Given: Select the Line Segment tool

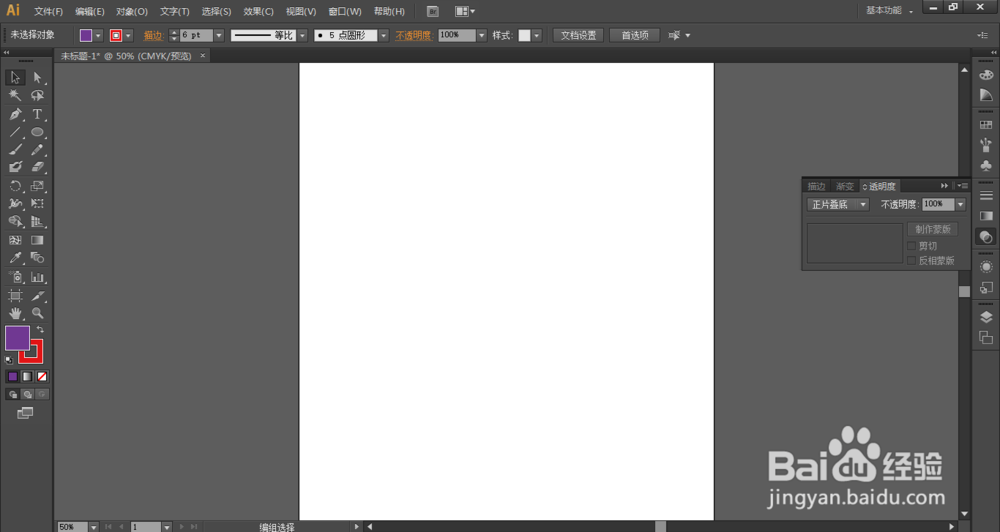Looking at the screenshot, I should coord(15,132).
